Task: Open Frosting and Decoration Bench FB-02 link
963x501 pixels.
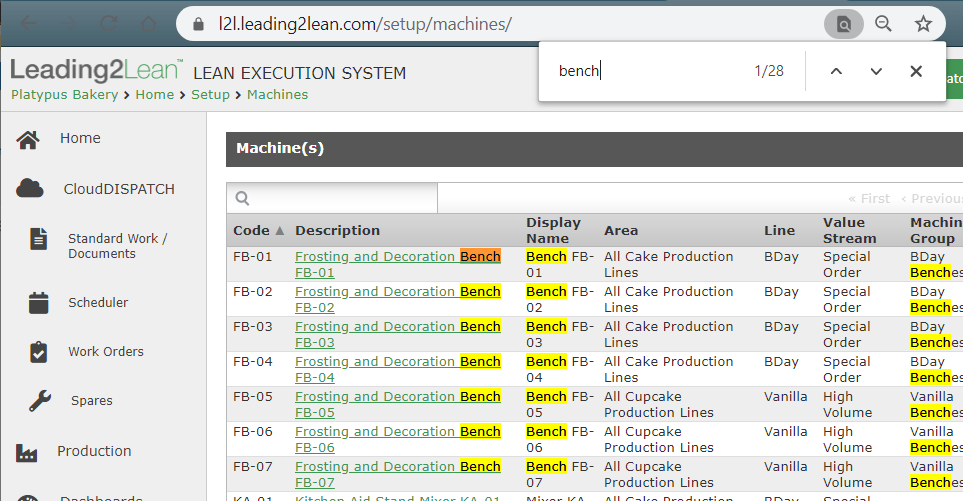Action: click(397, 300)
